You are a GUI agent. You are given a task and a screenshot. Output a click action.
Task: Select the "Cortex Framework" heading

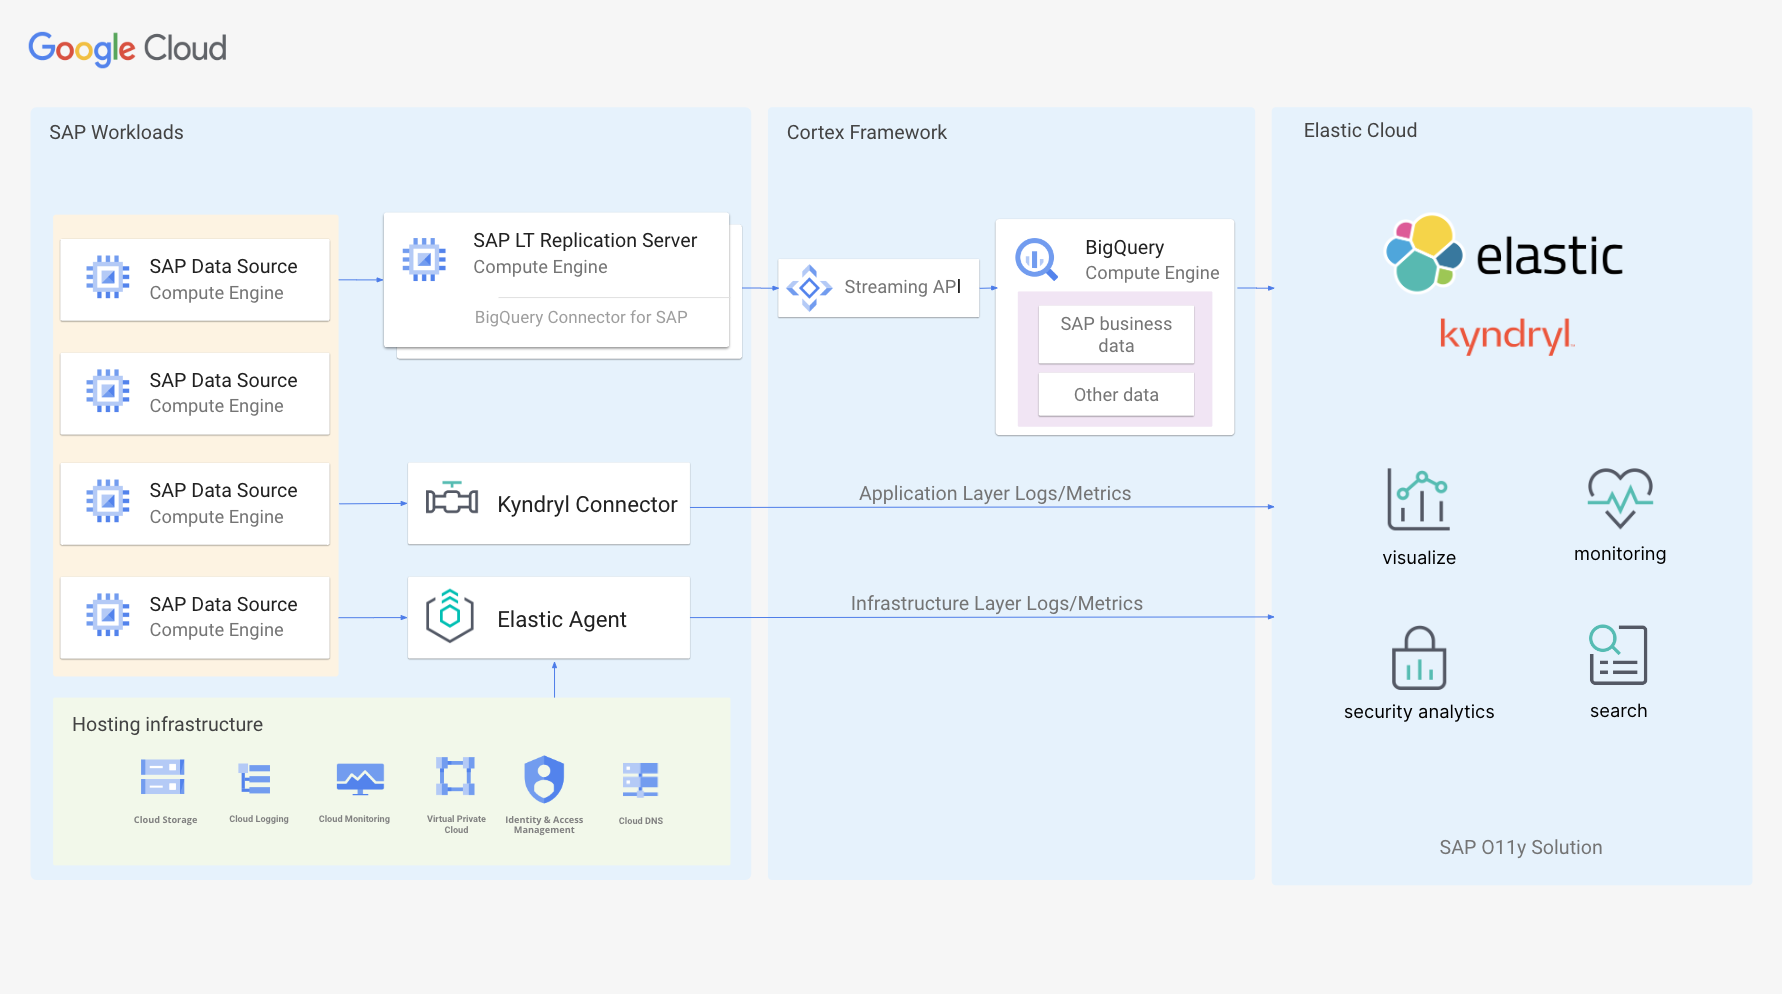click(x=866, y=132)
